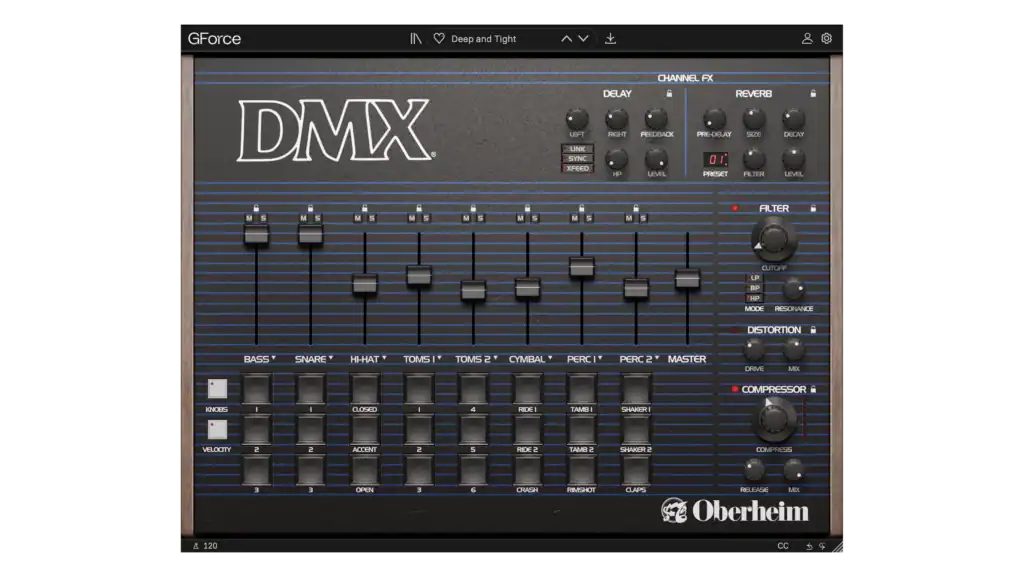Expand the PERC 2 channel dropdown arrow
Screen dimensions: 1024x577
click(657, 358)
